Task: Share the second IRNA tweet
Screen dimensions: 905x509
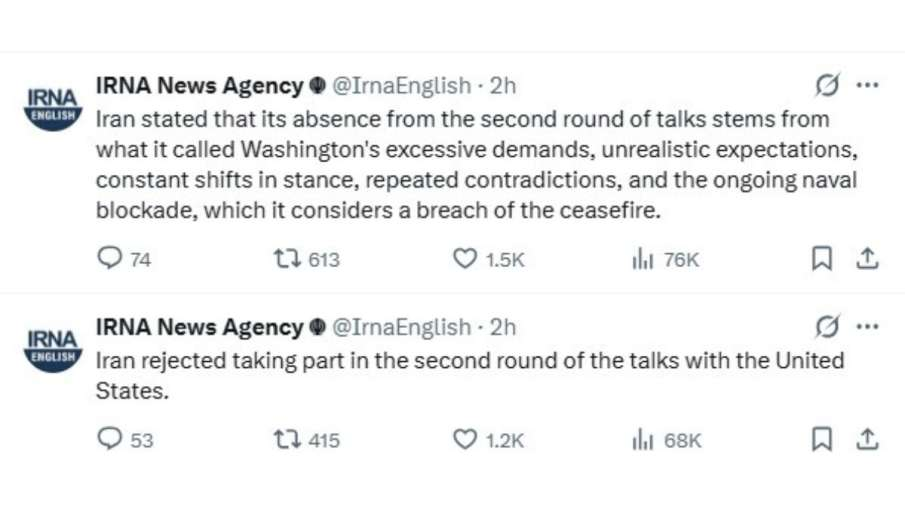Action: [867, 439]
